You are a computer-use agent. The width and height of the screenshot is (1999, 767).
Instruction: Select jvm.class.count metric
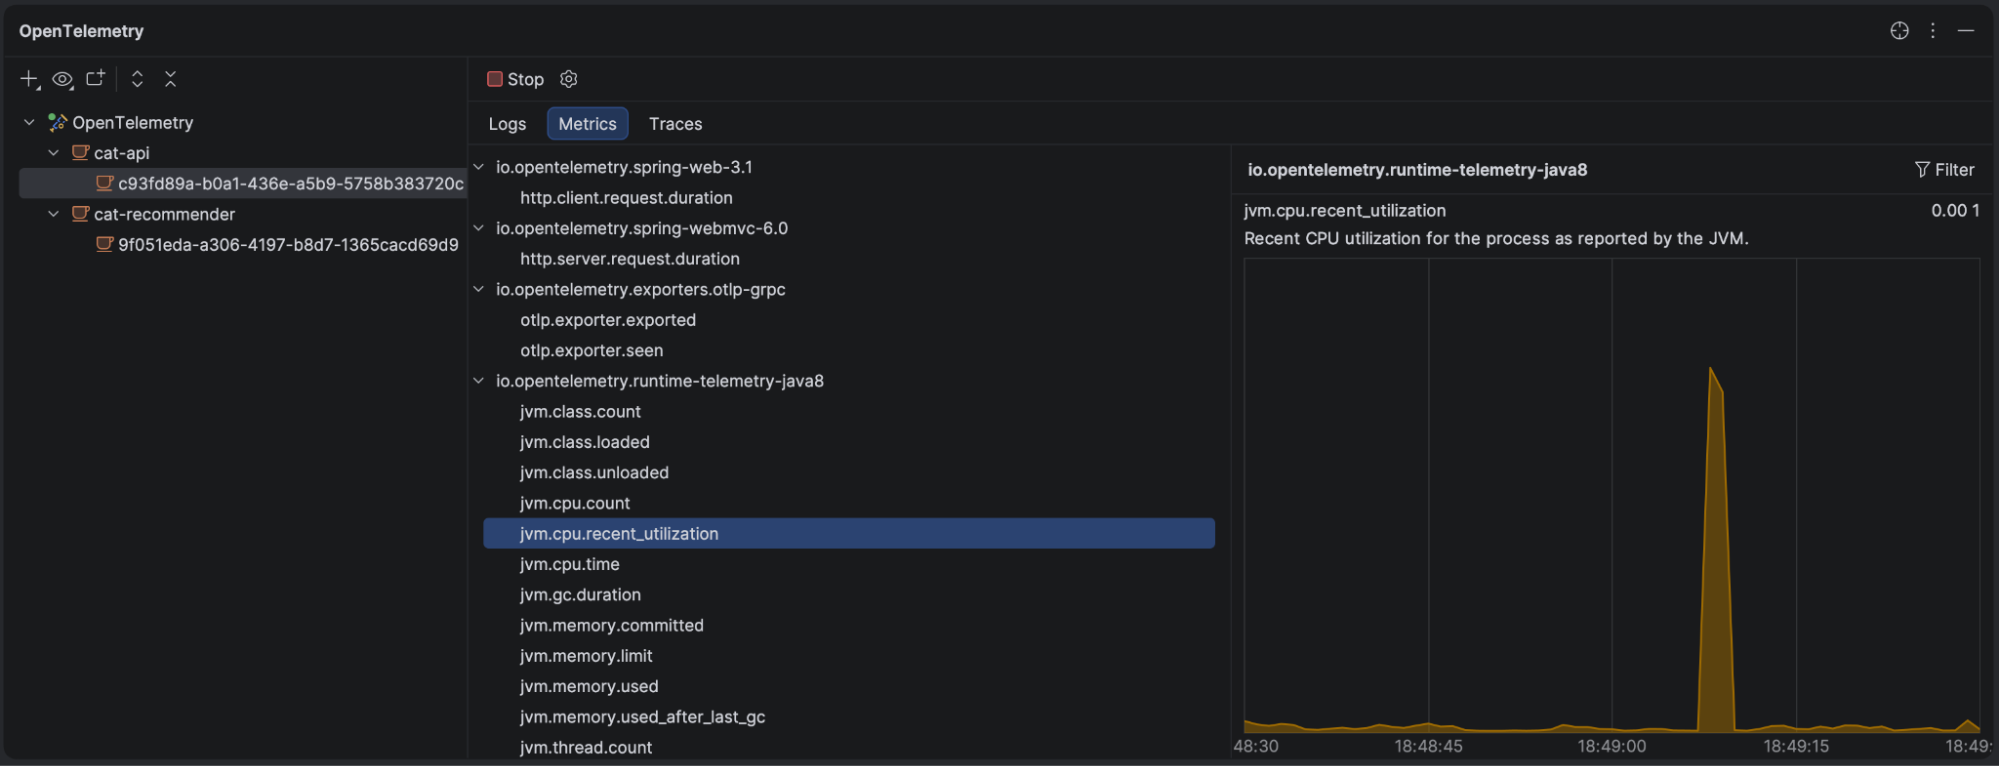click(x=581, y=412)
